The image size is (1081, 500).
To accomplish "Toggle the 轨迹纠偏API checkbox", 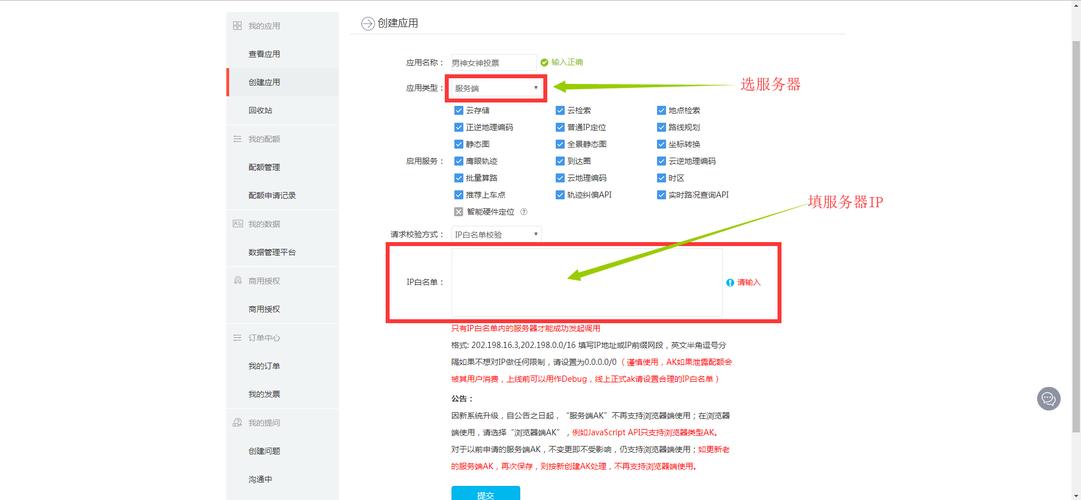I will click(x=560, y=195).
